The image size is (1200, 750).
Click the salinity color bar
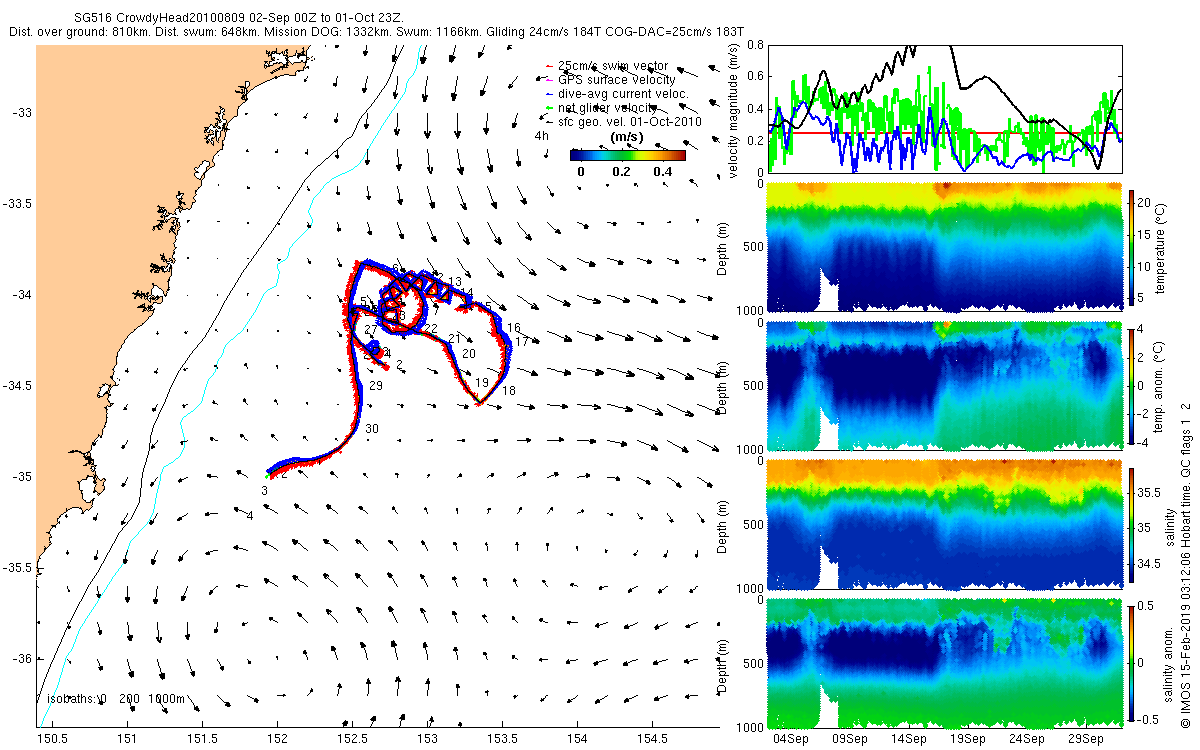[1131, 523]
